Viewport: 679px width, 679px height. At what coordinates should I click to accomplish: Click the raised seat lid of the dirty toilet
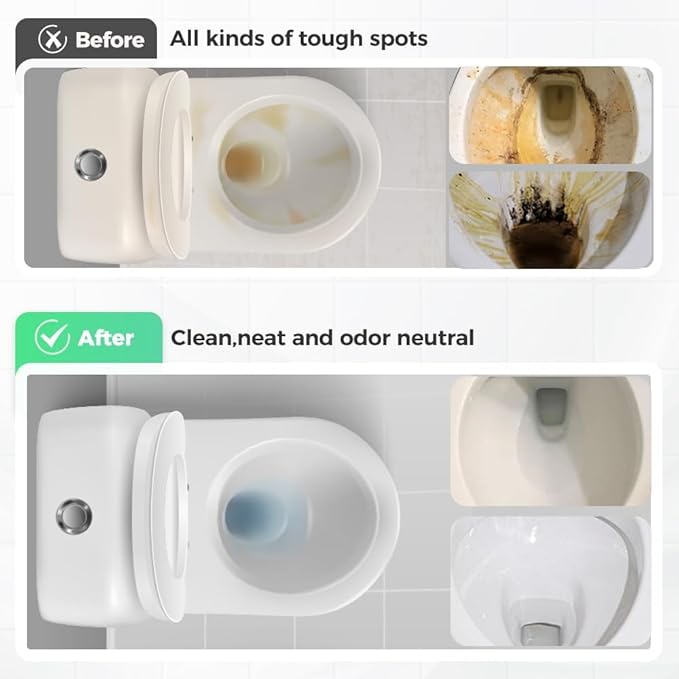[x=168, y=165]
